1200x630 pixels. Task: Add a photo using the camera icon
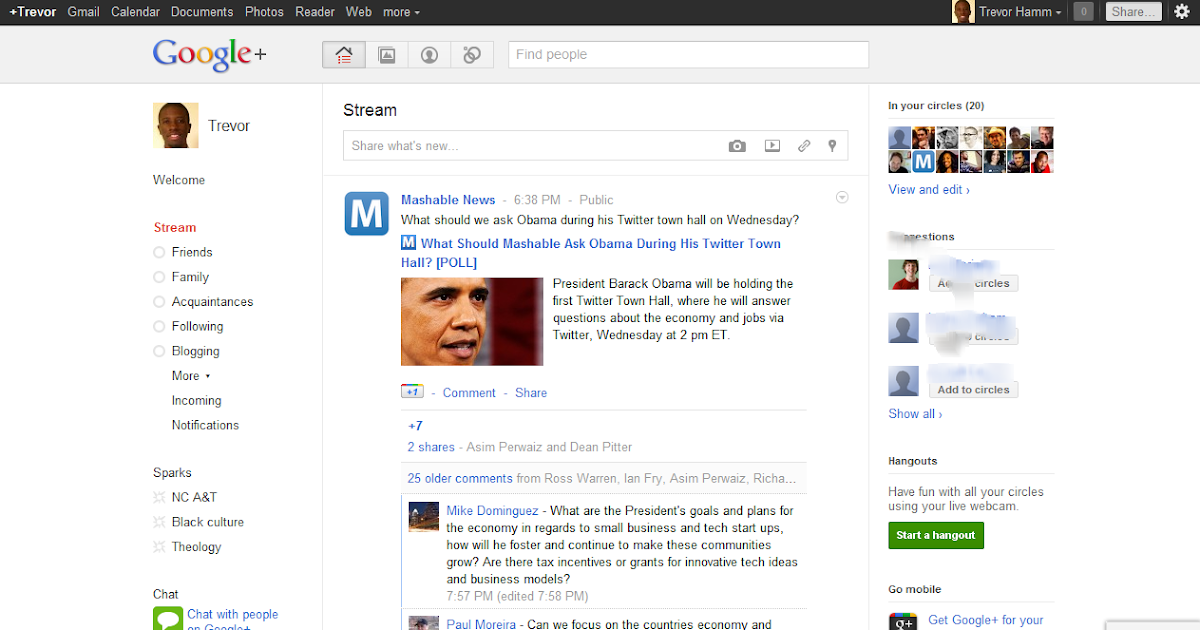[737, 145]
